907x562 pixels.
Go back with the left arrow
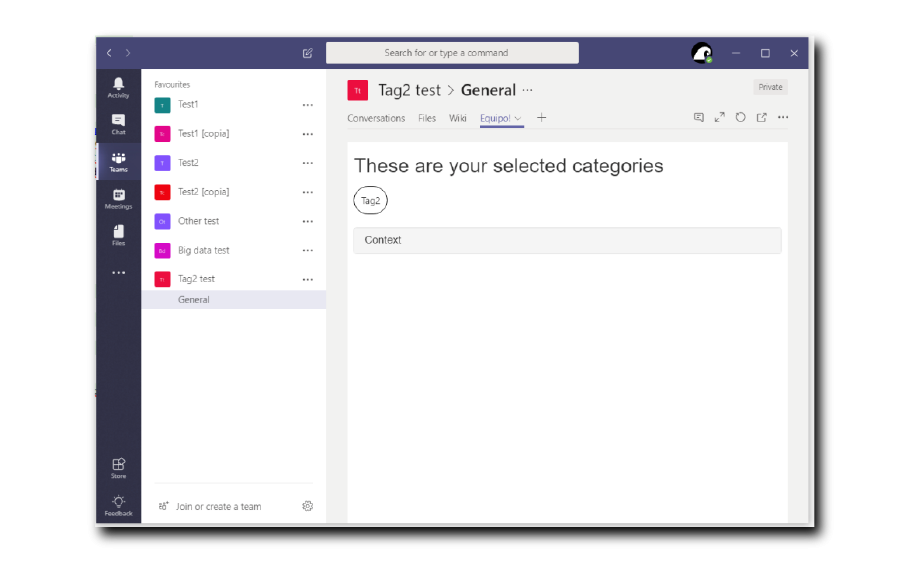(x=109, y=53)
